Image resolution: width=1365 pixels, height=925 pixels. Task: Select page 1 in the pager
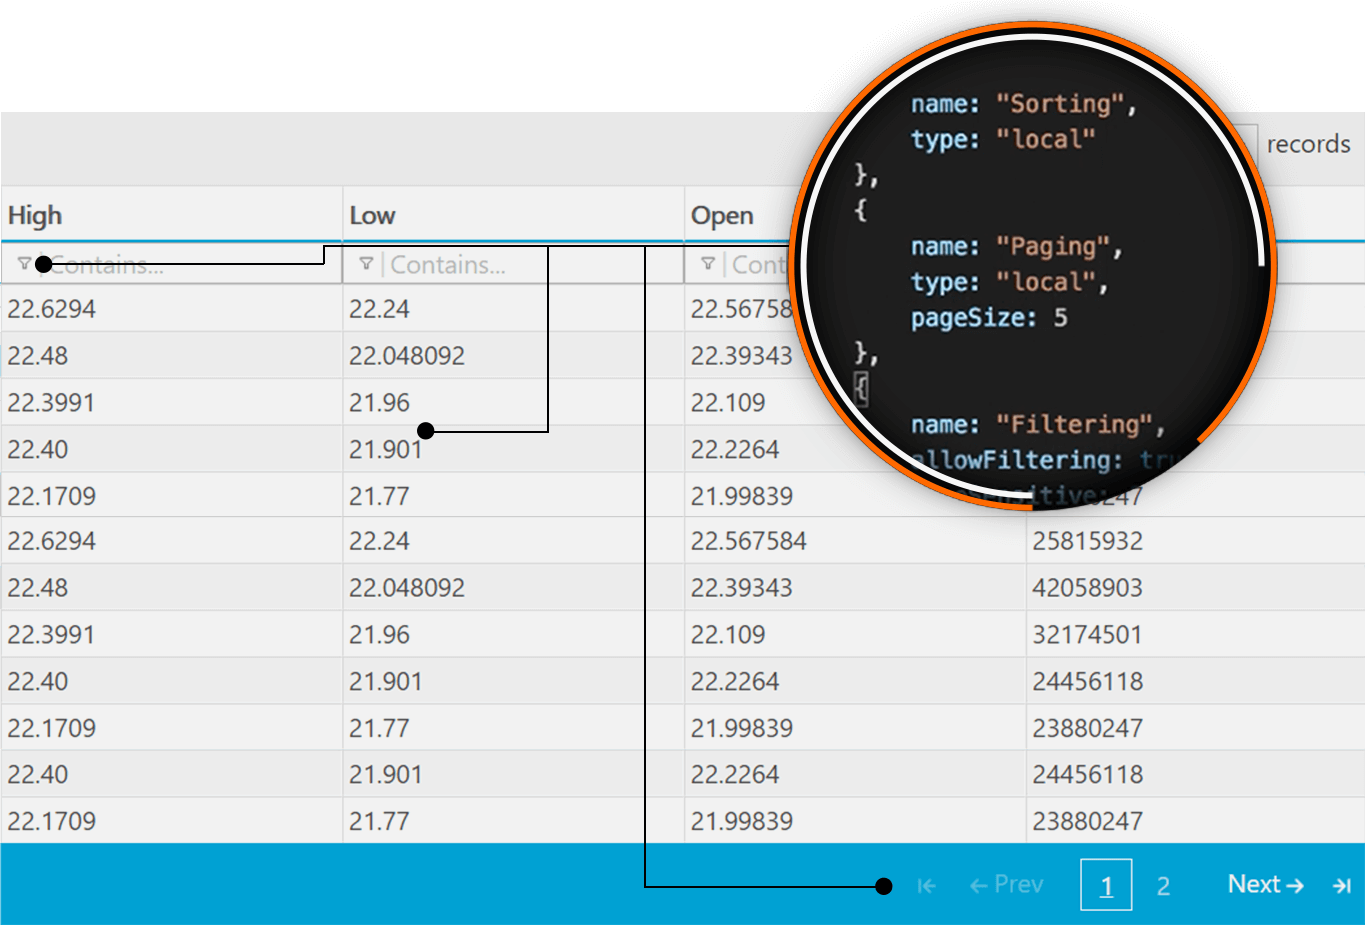[x=1106, y=885]
